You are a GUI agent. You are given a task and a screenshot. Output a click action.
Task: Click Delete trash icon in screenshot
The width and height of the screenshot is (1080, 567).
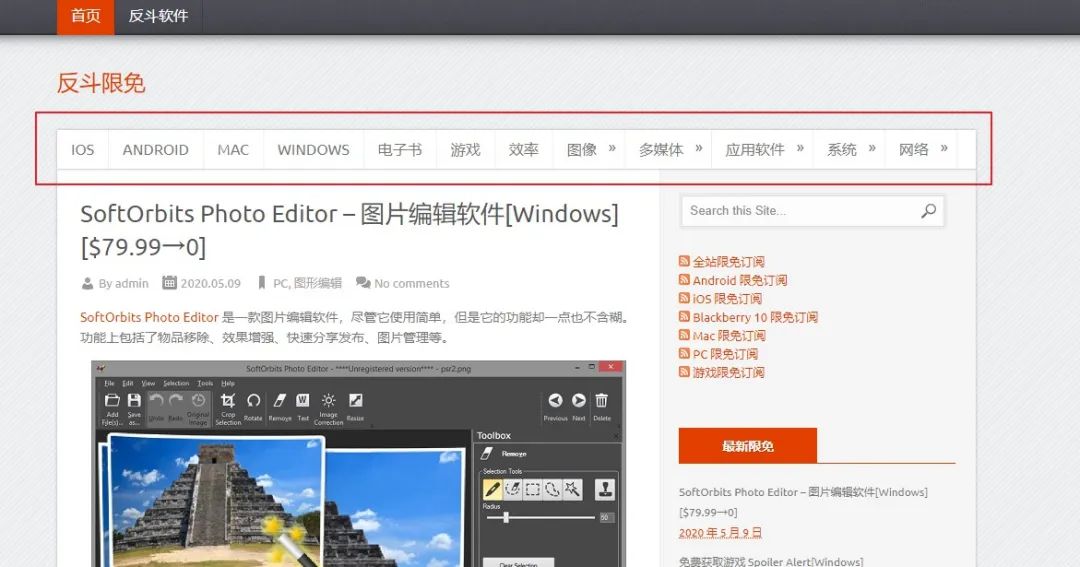coord(602,400)
